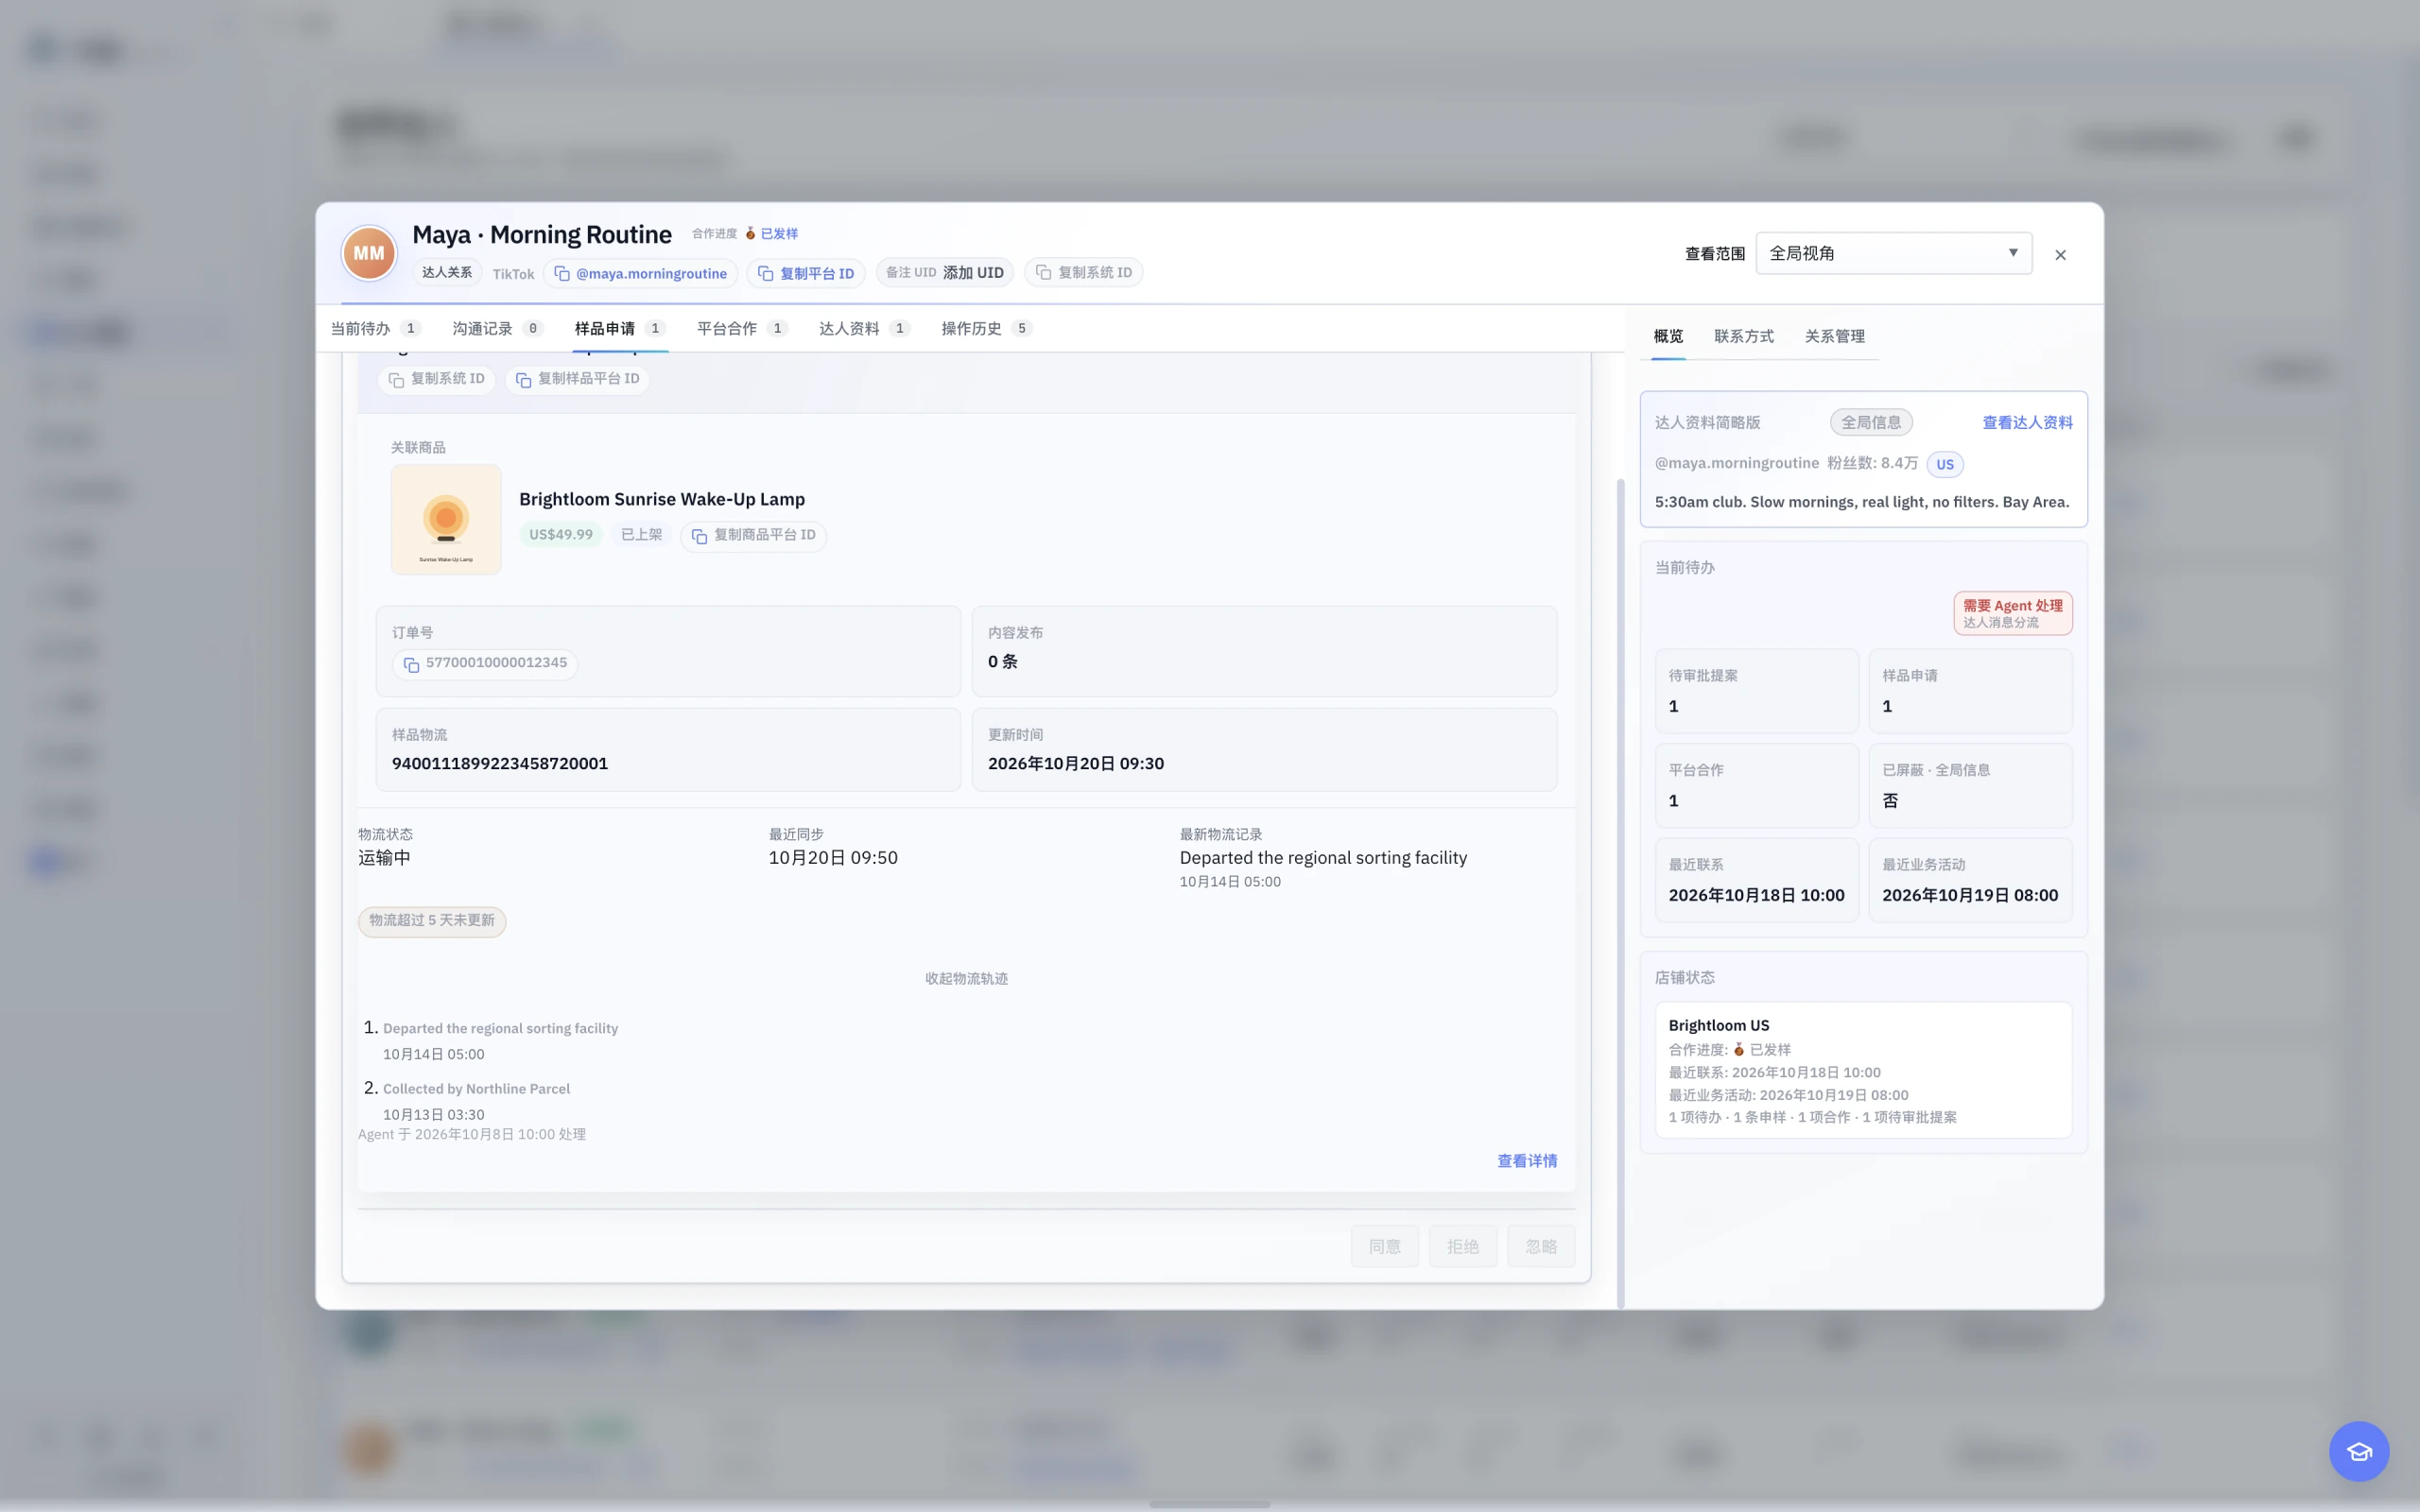
Task: Select the 样品申请 tab
Action: pos(620,328)
